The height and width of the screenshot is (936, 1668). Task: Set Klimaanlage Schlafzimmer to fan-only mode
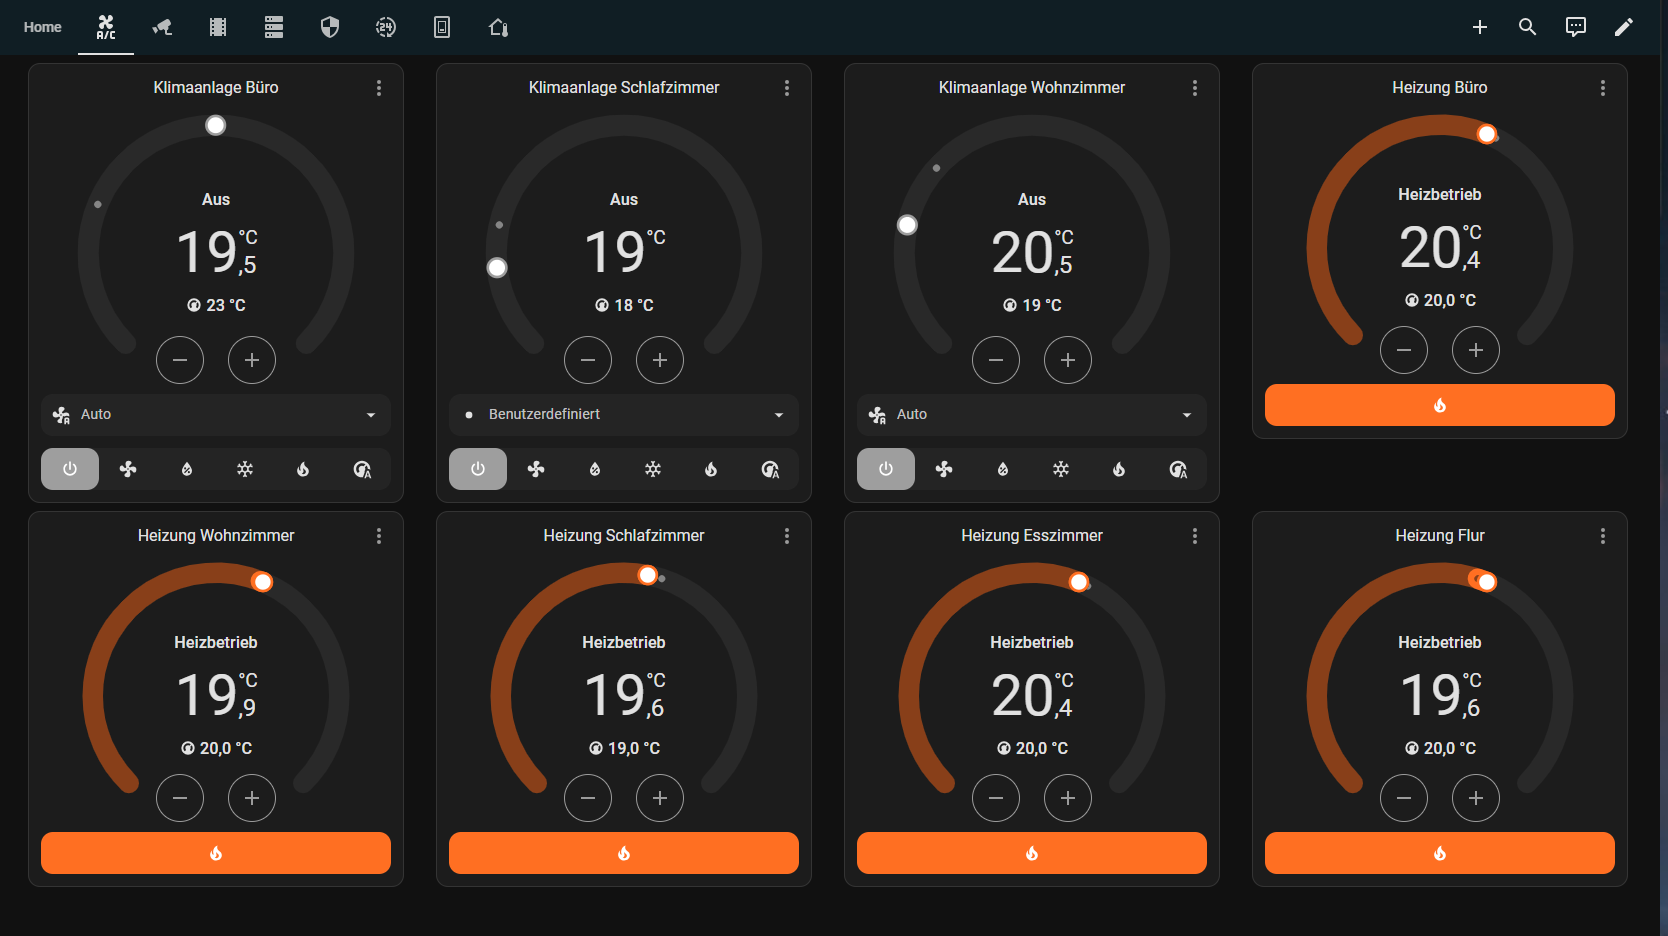[x=536, y=469]
